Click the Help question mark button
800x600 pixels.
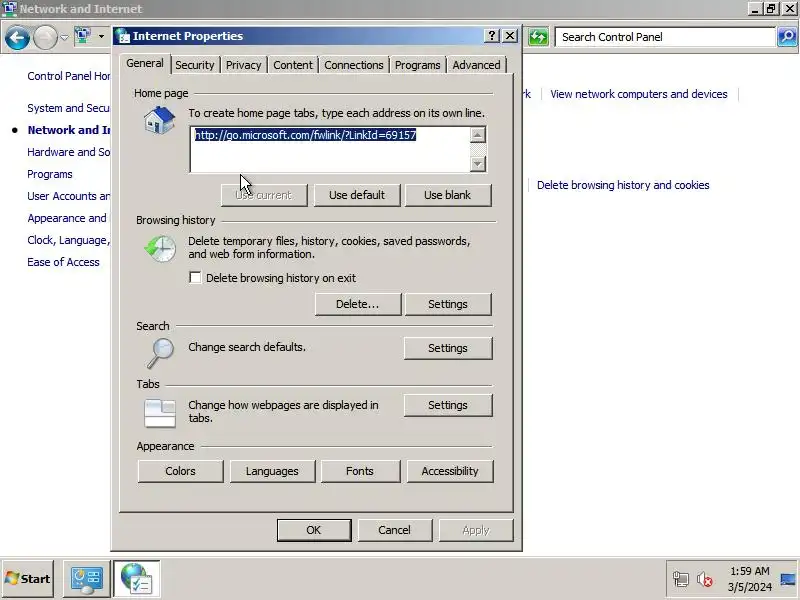(x=491, y=35)
